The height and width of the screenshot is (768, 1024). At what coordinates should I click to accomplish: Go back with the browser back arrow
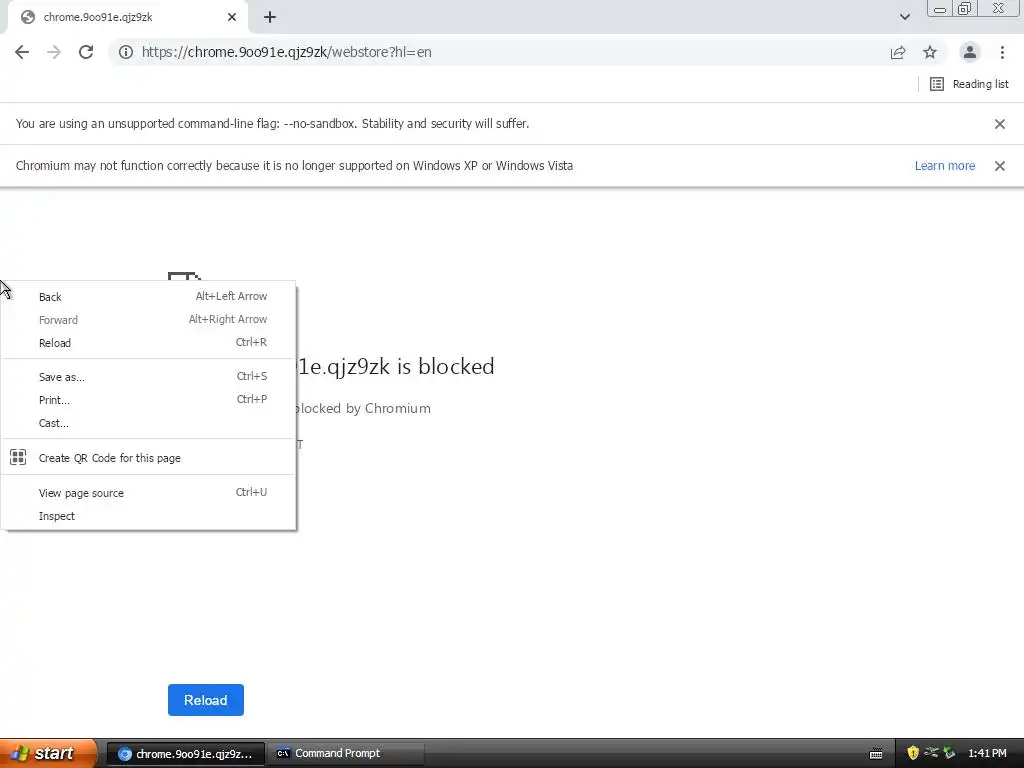(22, 52)
